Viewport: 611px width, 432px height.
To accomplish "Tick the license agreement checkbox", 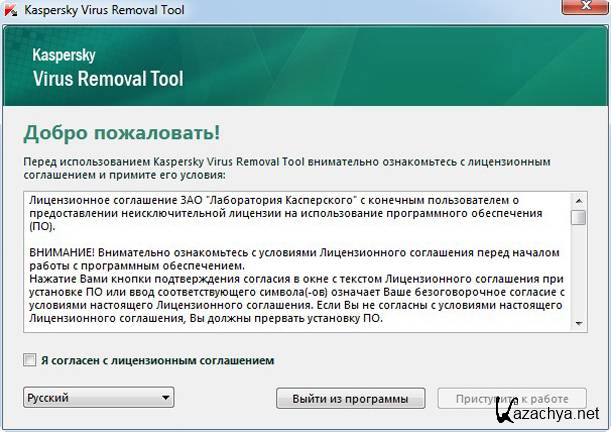I will tap(27, 360).
